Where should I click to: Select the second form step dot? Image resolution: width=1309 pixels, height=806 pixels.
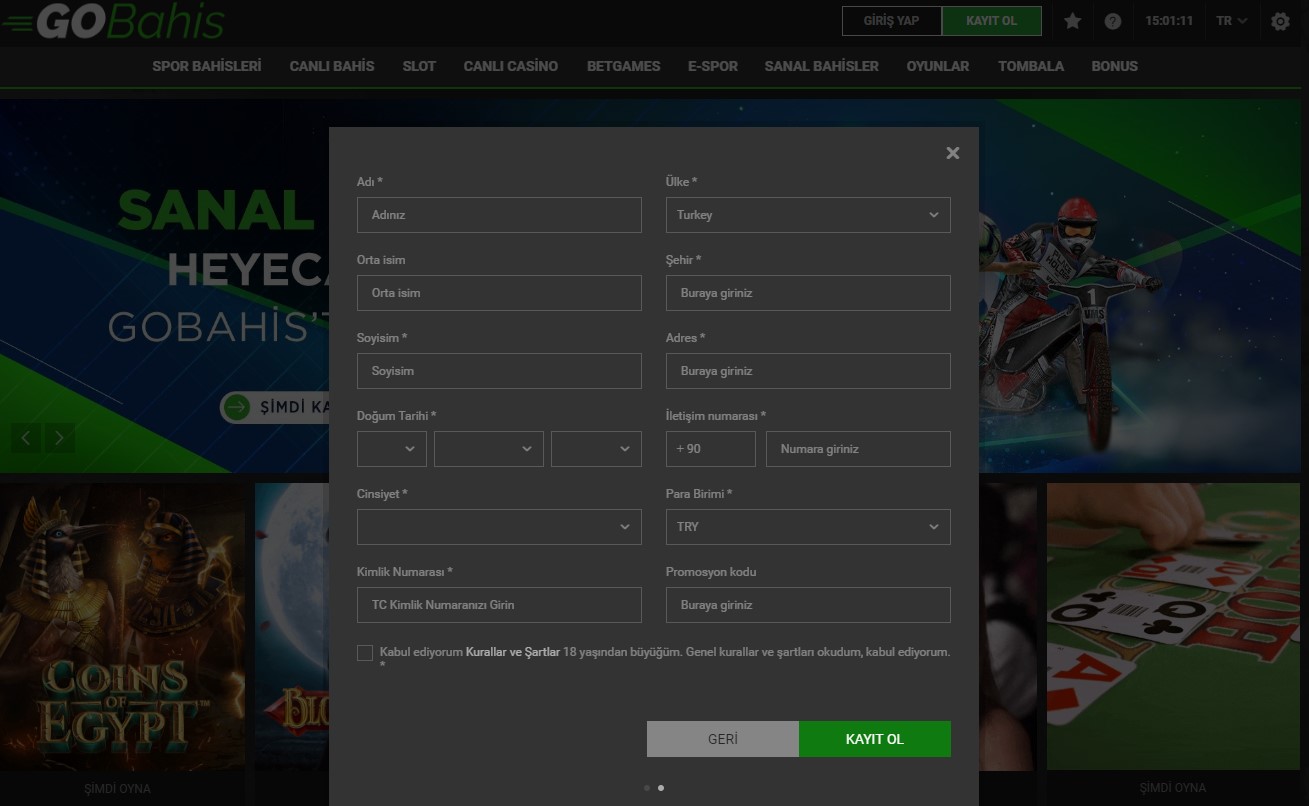661,788
